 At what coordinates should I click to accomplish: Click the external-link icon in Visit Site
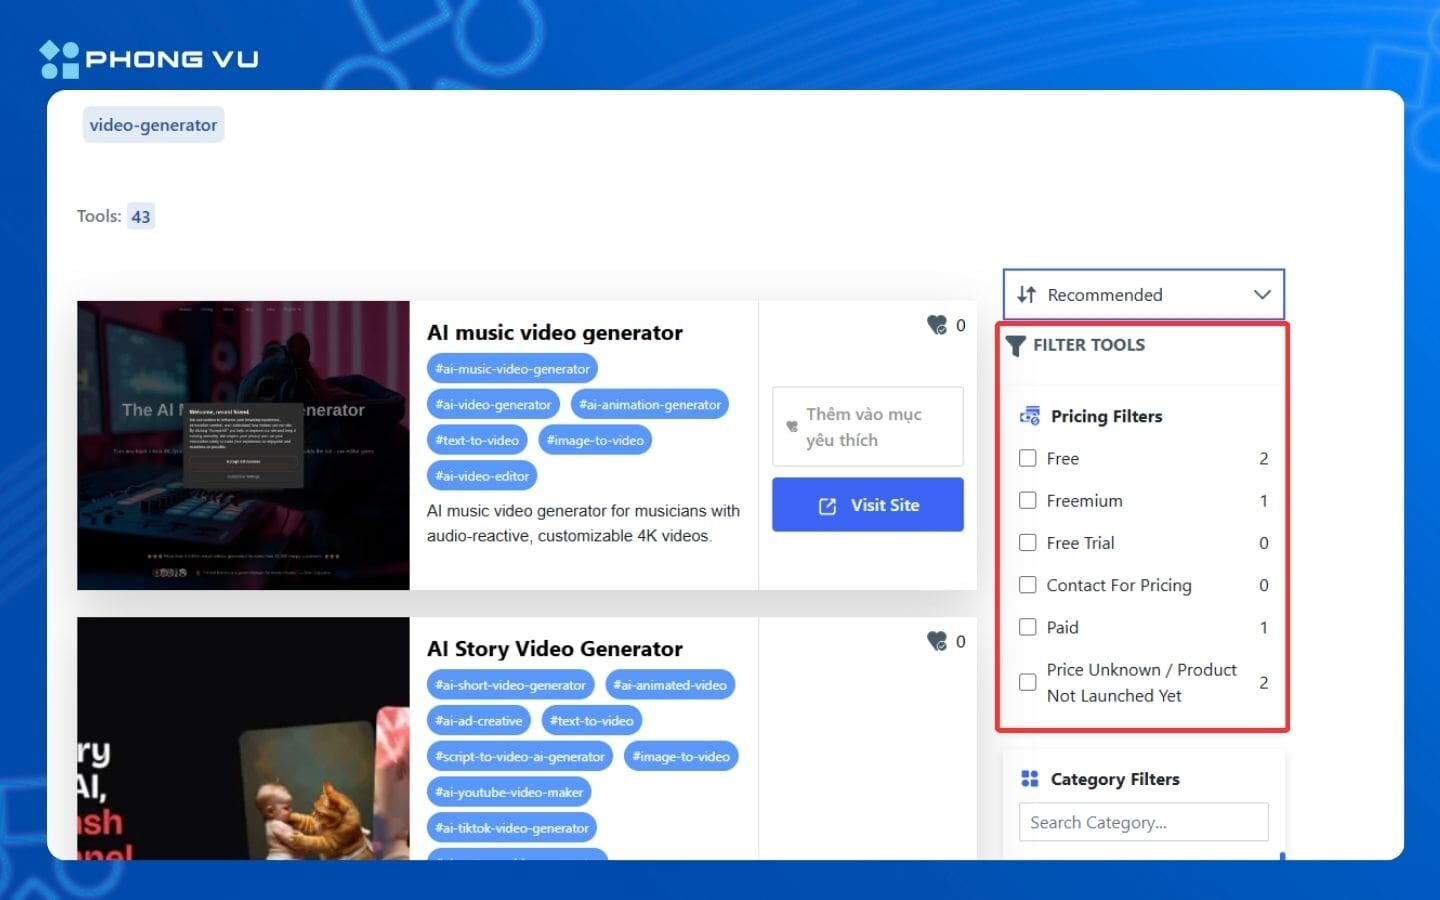coord(827,506)
